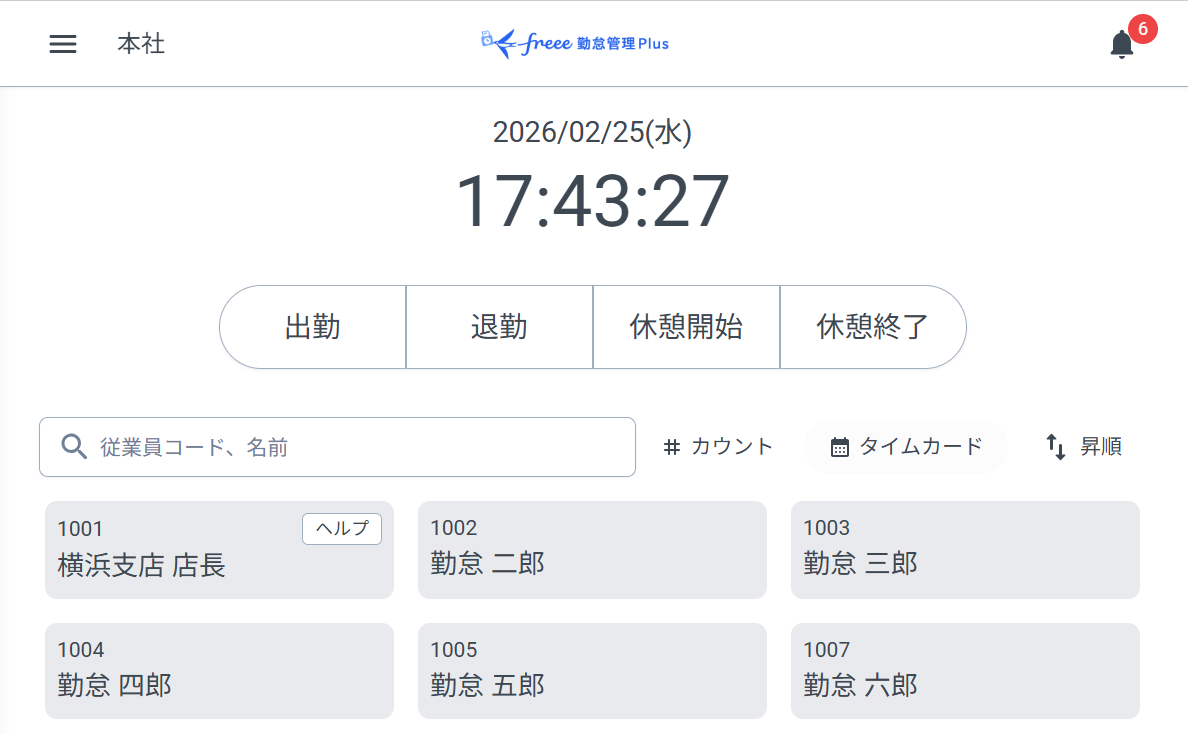Select the 退勤 clock-out button
Image resolution: width=1188 pixels, height=733 pixels.
499,327
